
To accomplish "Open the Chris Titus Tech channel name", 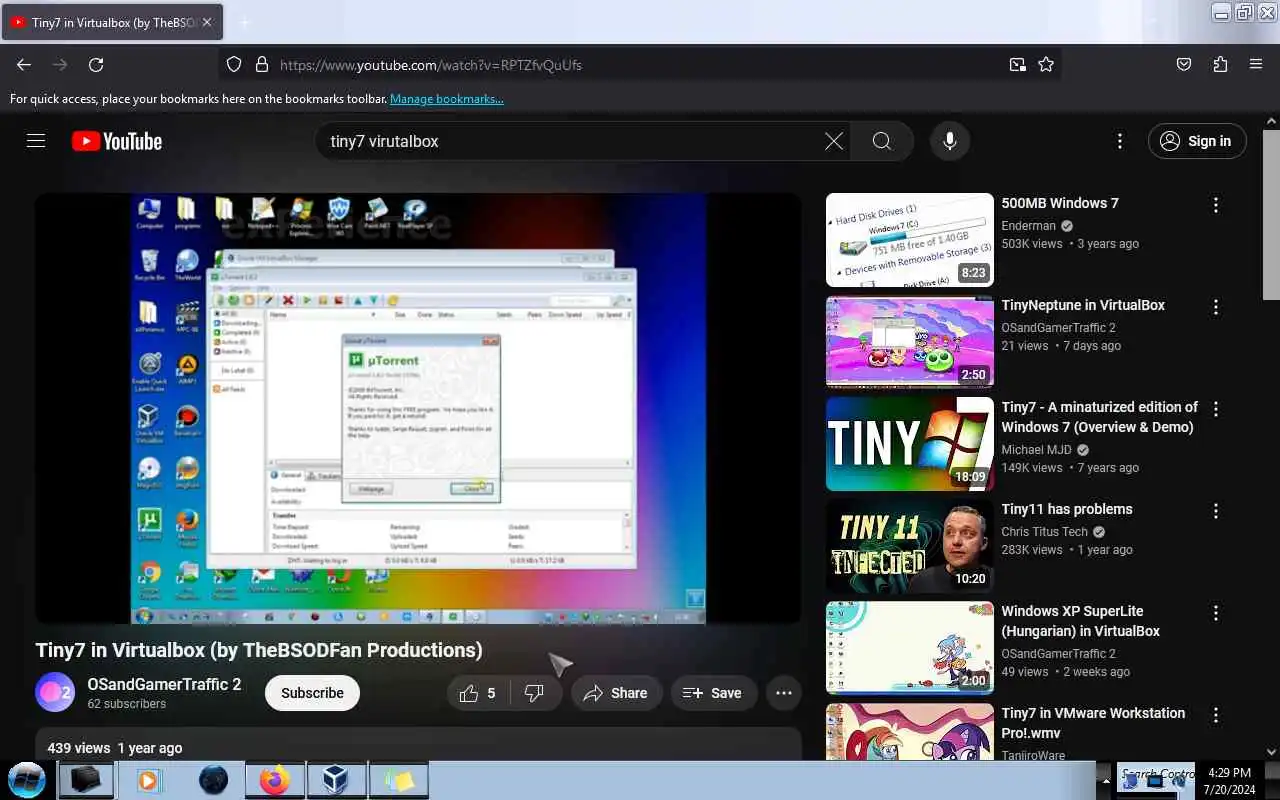I will point(1045,532).
